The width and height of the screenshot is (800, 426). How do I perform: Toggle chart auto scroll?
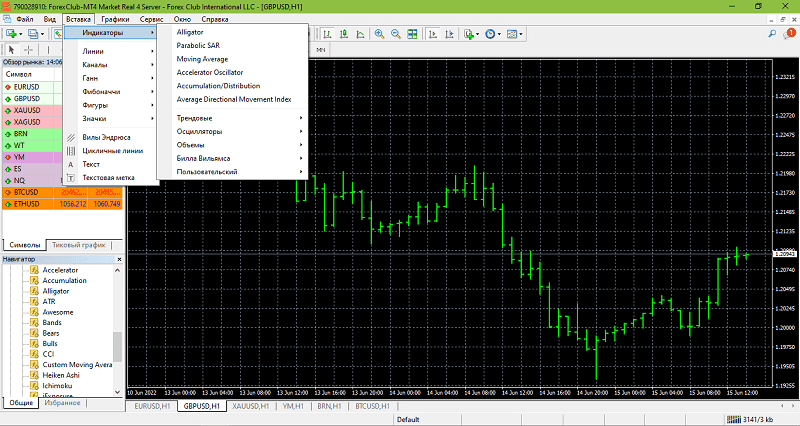tap(433, 34)
